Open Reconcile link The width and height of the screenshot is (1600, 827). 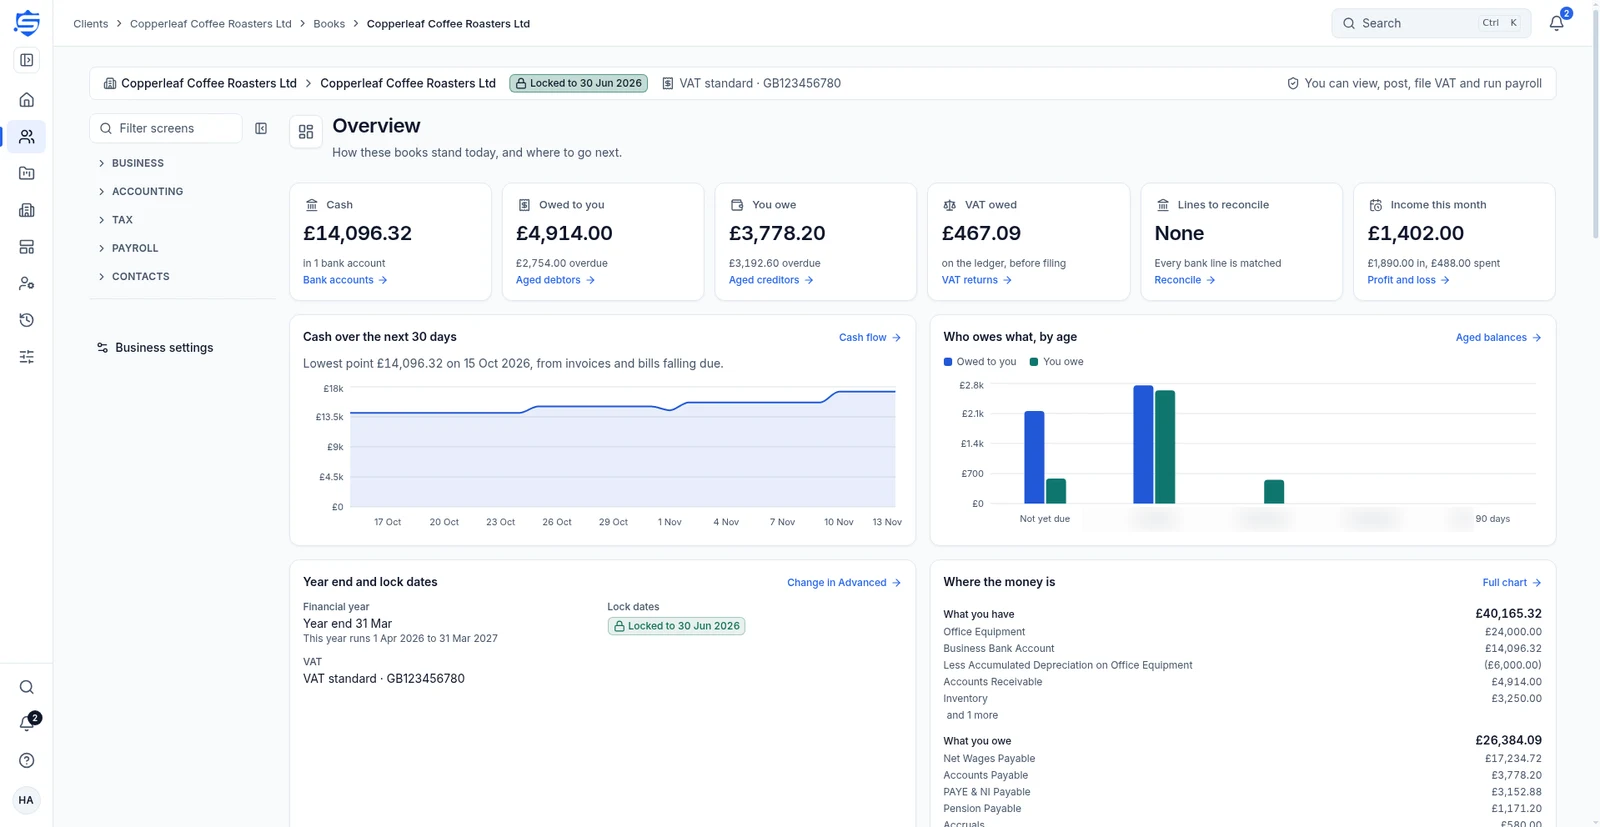[1184, 280]
